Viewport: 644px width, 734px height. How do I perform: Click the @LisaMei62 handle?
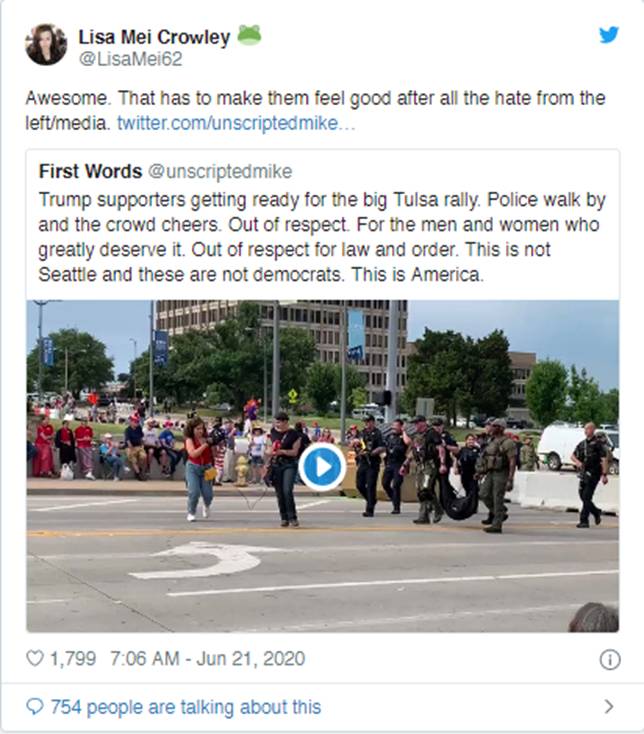130,60
